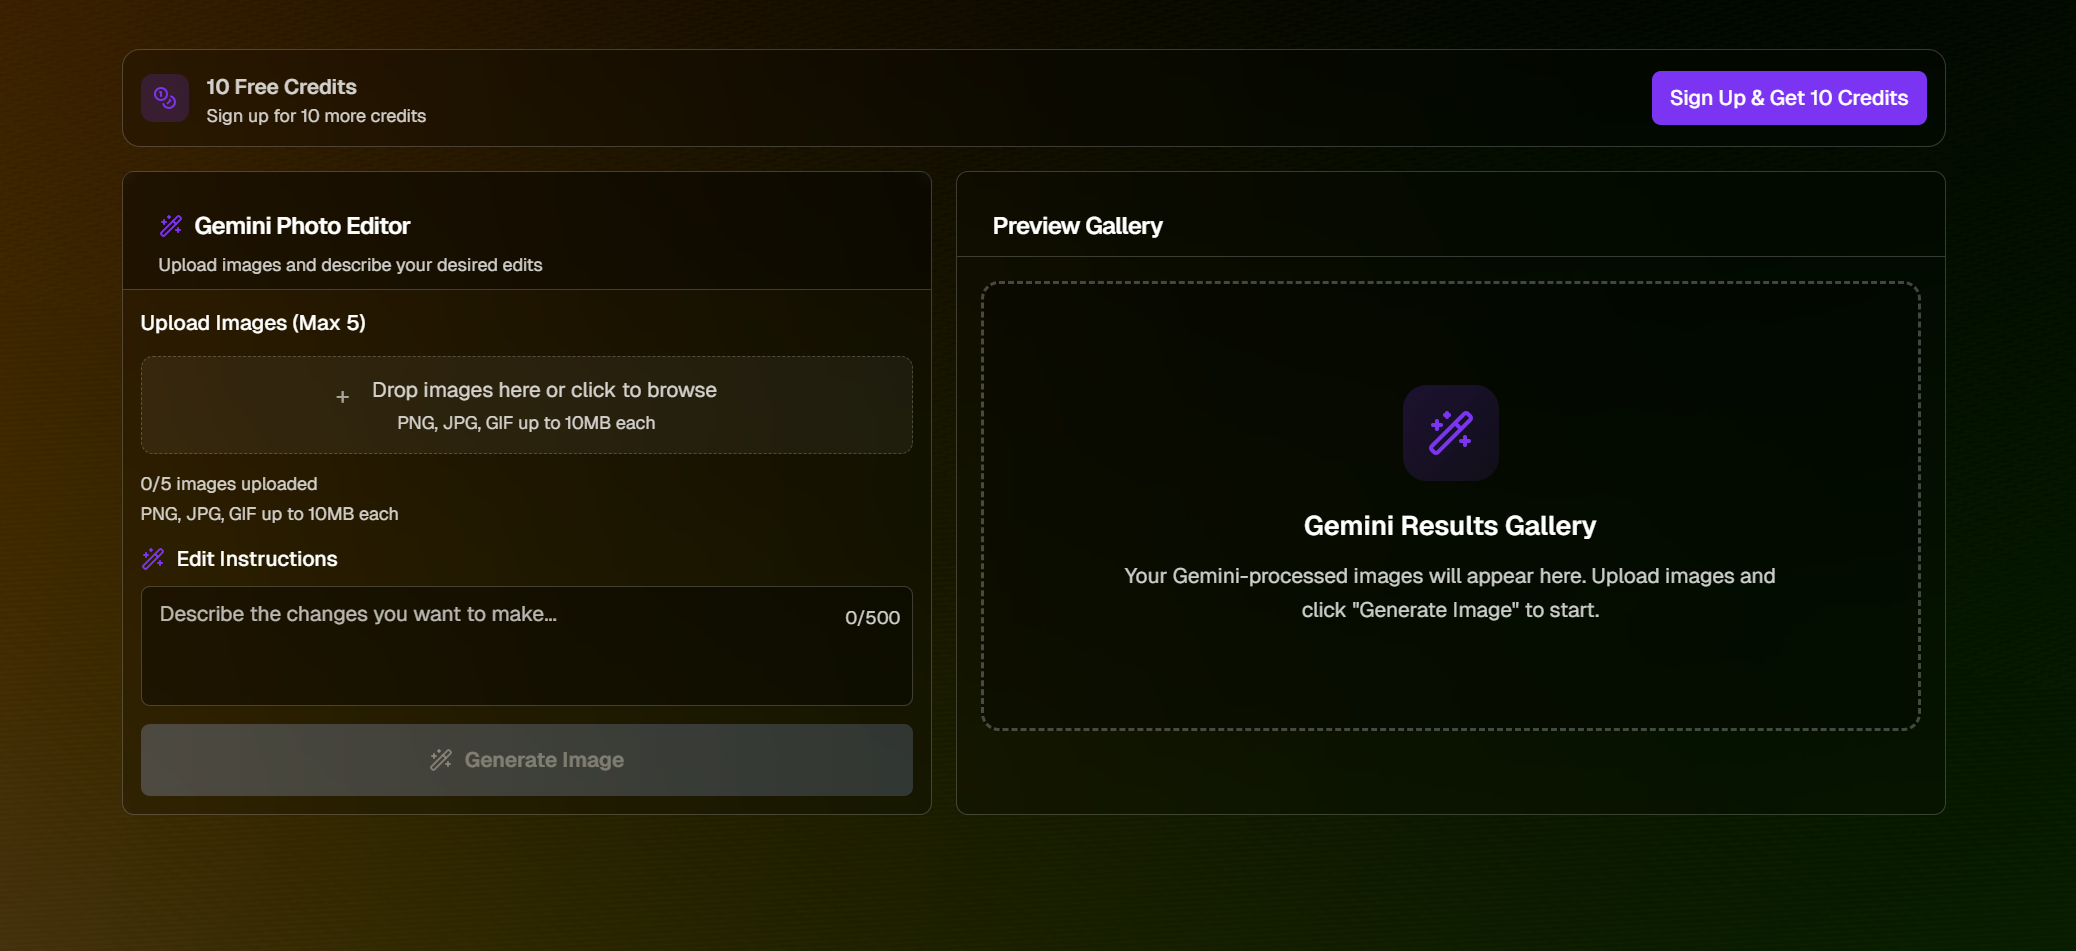Image resolution: width=2076 pixels, height=951 pixels.
Task: Click 'Upload images and describe your desired edits' subtitle
Action: click(350, 265)
